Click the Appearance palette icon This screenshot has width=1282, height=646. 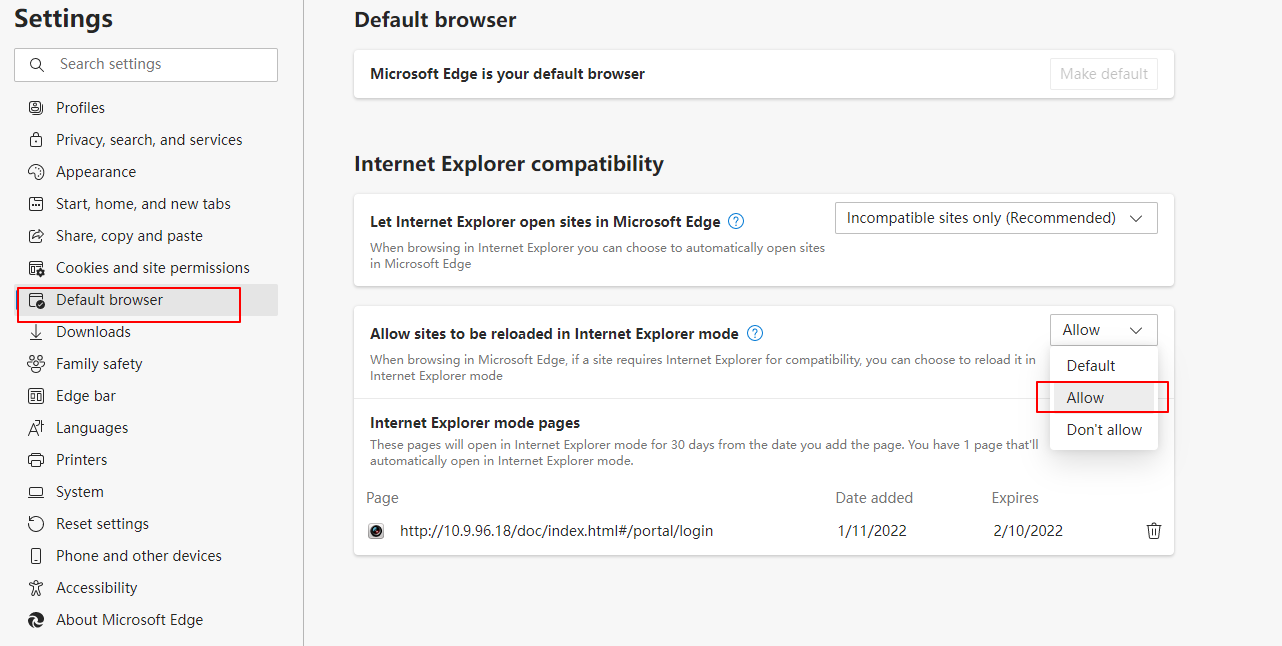coord(36,172)
